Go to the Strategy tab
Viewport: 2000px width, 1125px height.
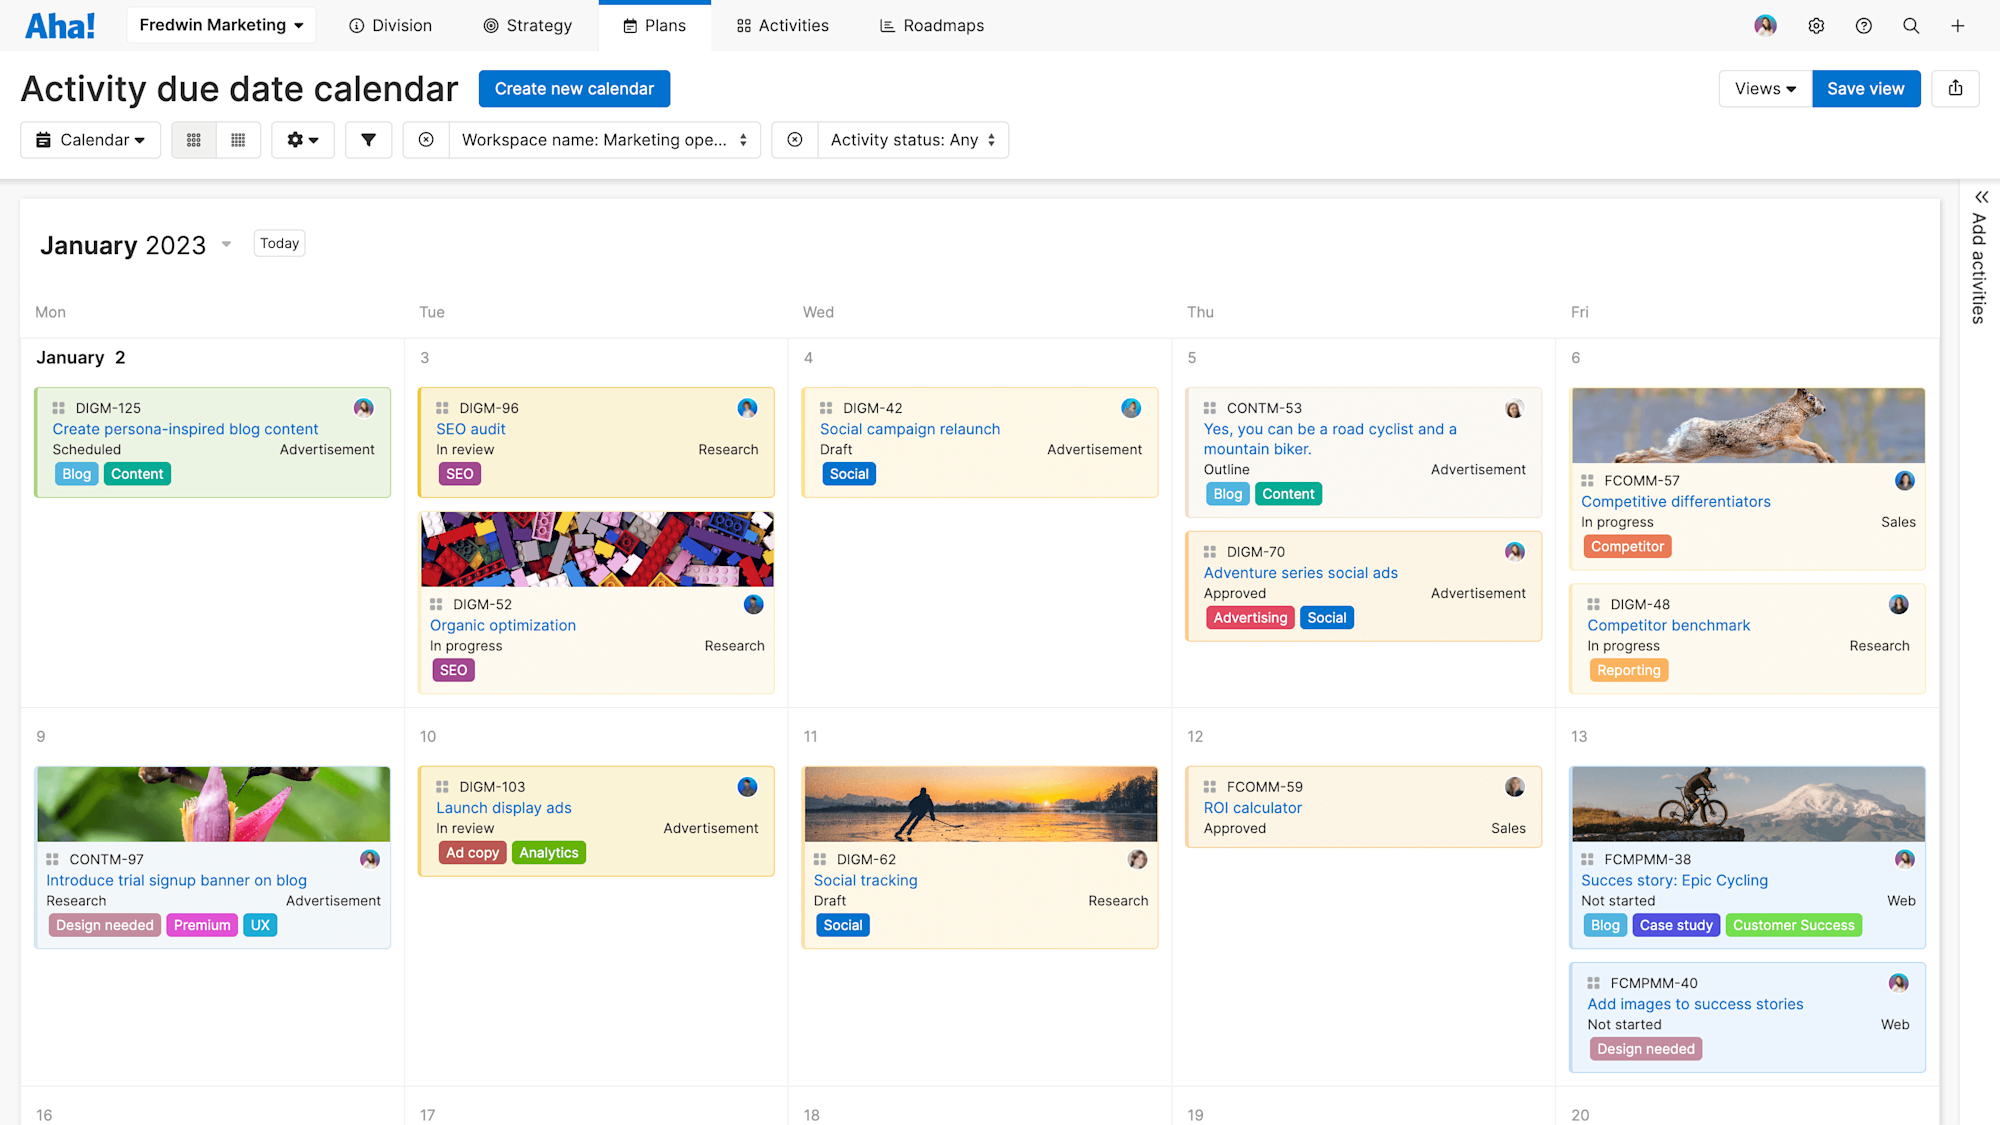coord(527,26)
